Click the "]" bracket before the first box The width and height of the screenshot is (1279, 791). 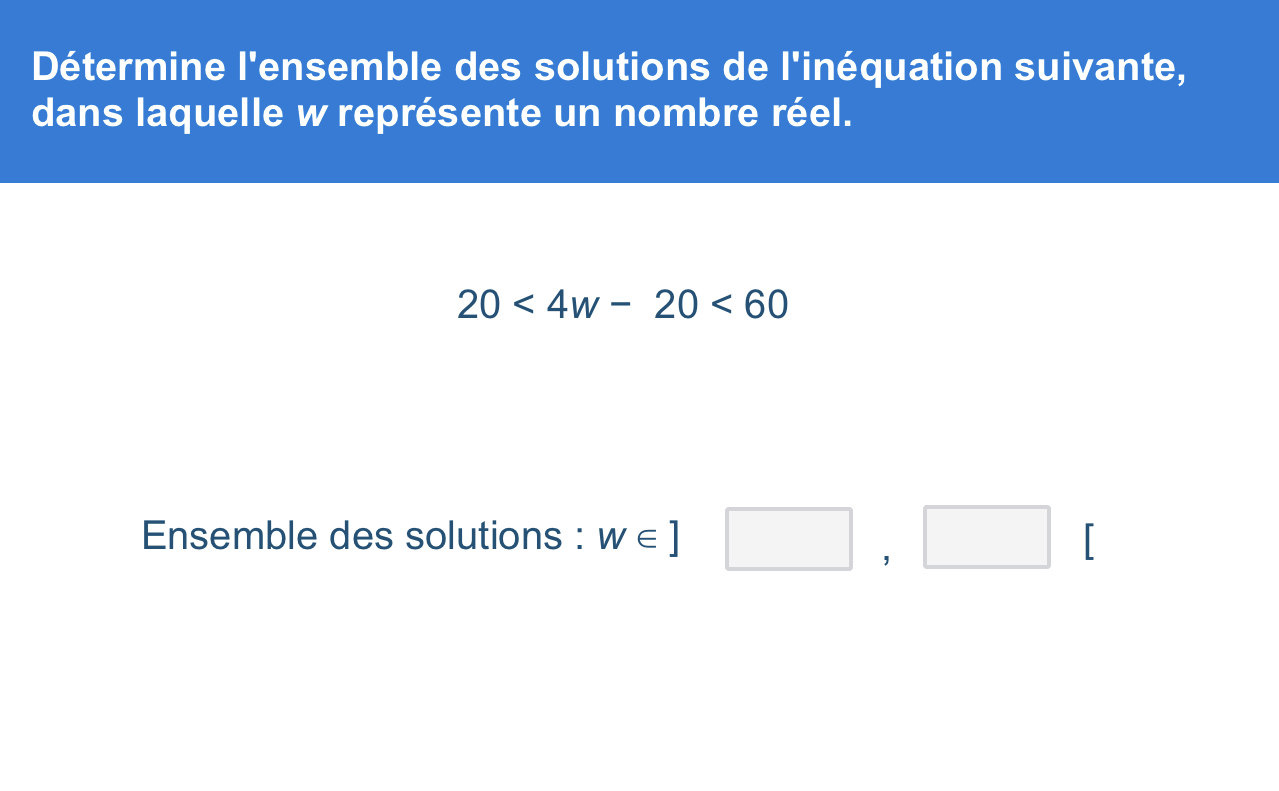pyautogui.click(x=675, y=537)
